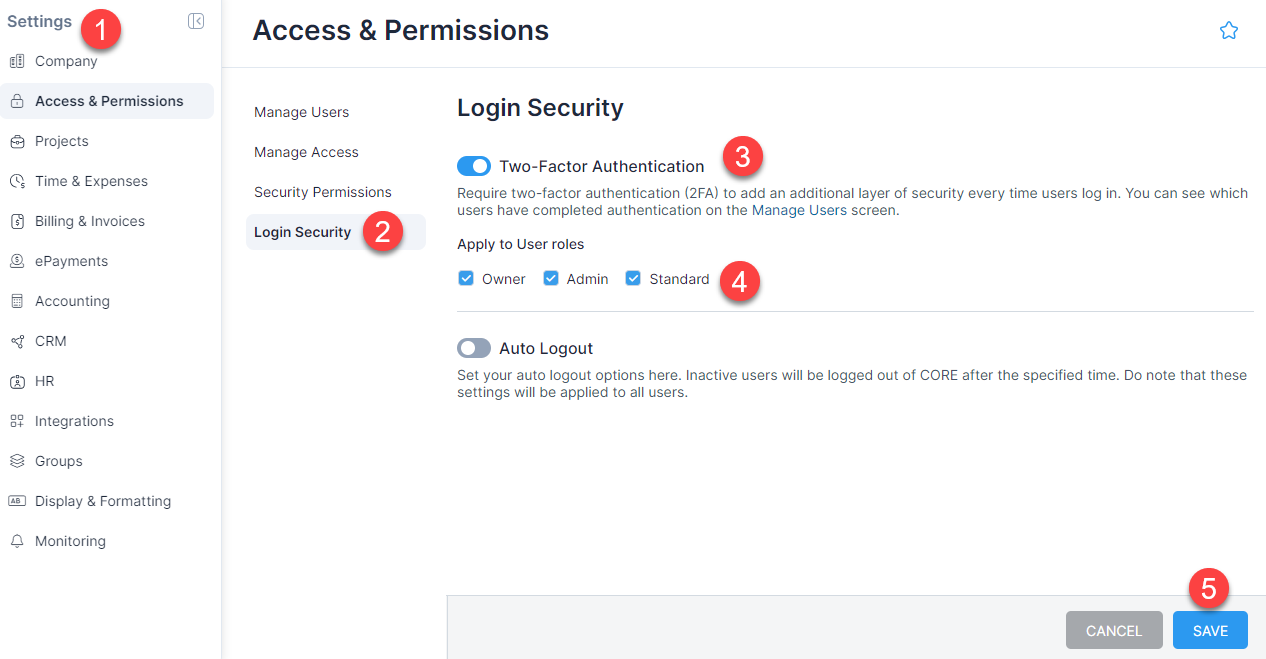Switch to the Manage Access section

[x=306, y=152]
